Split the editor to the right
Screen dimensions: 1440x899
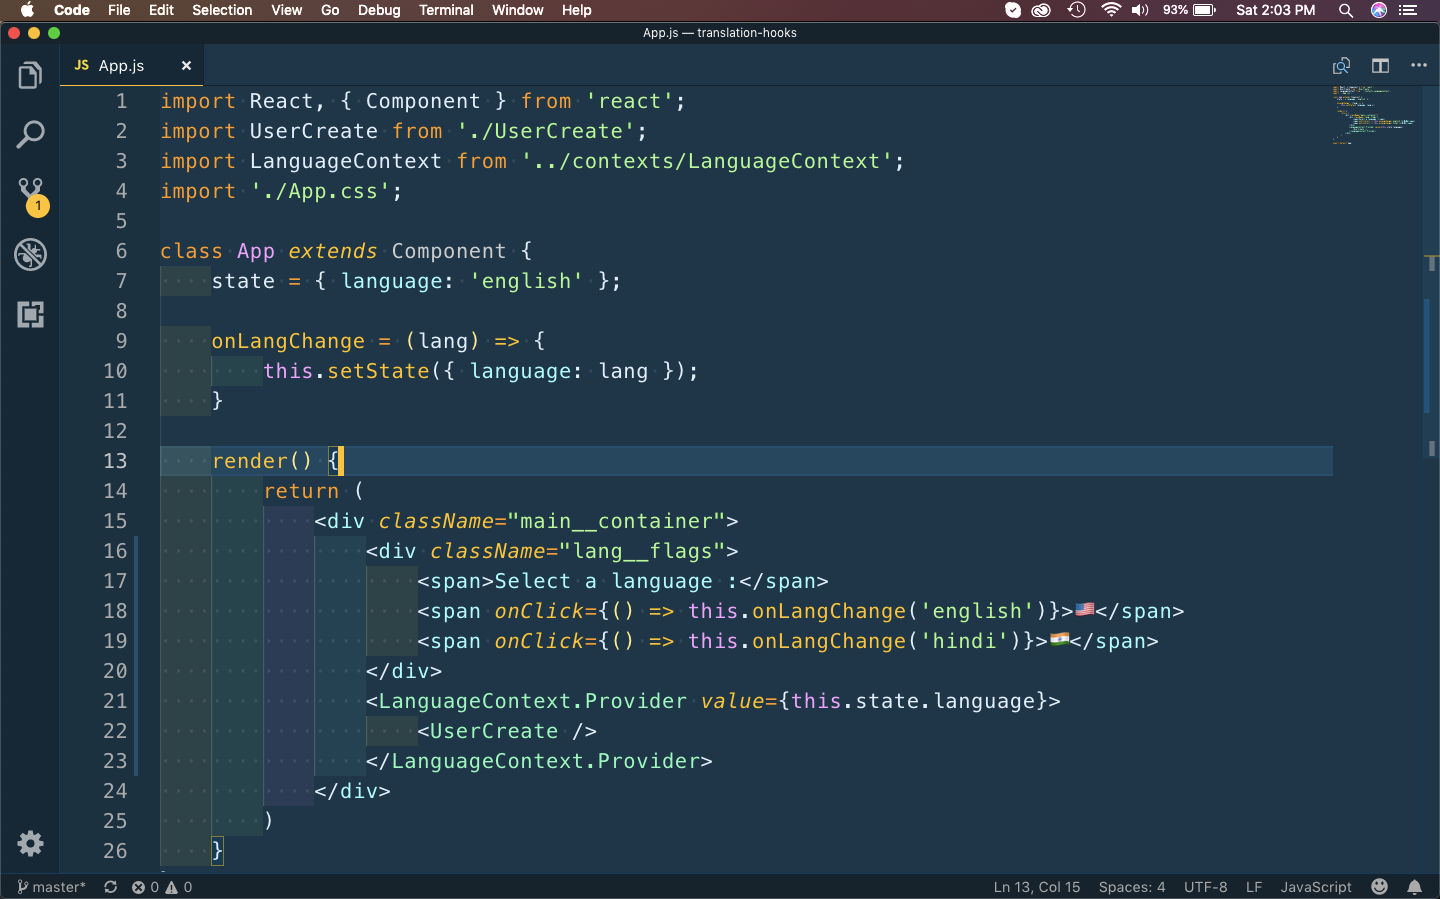point(1380,66)
